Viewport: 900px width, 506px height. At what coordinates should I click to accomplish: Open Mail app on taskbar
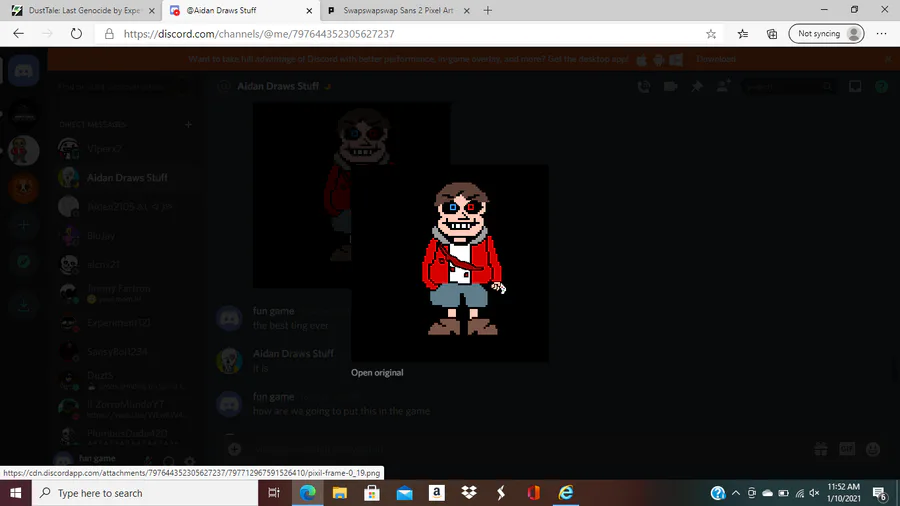click(405, 493)
